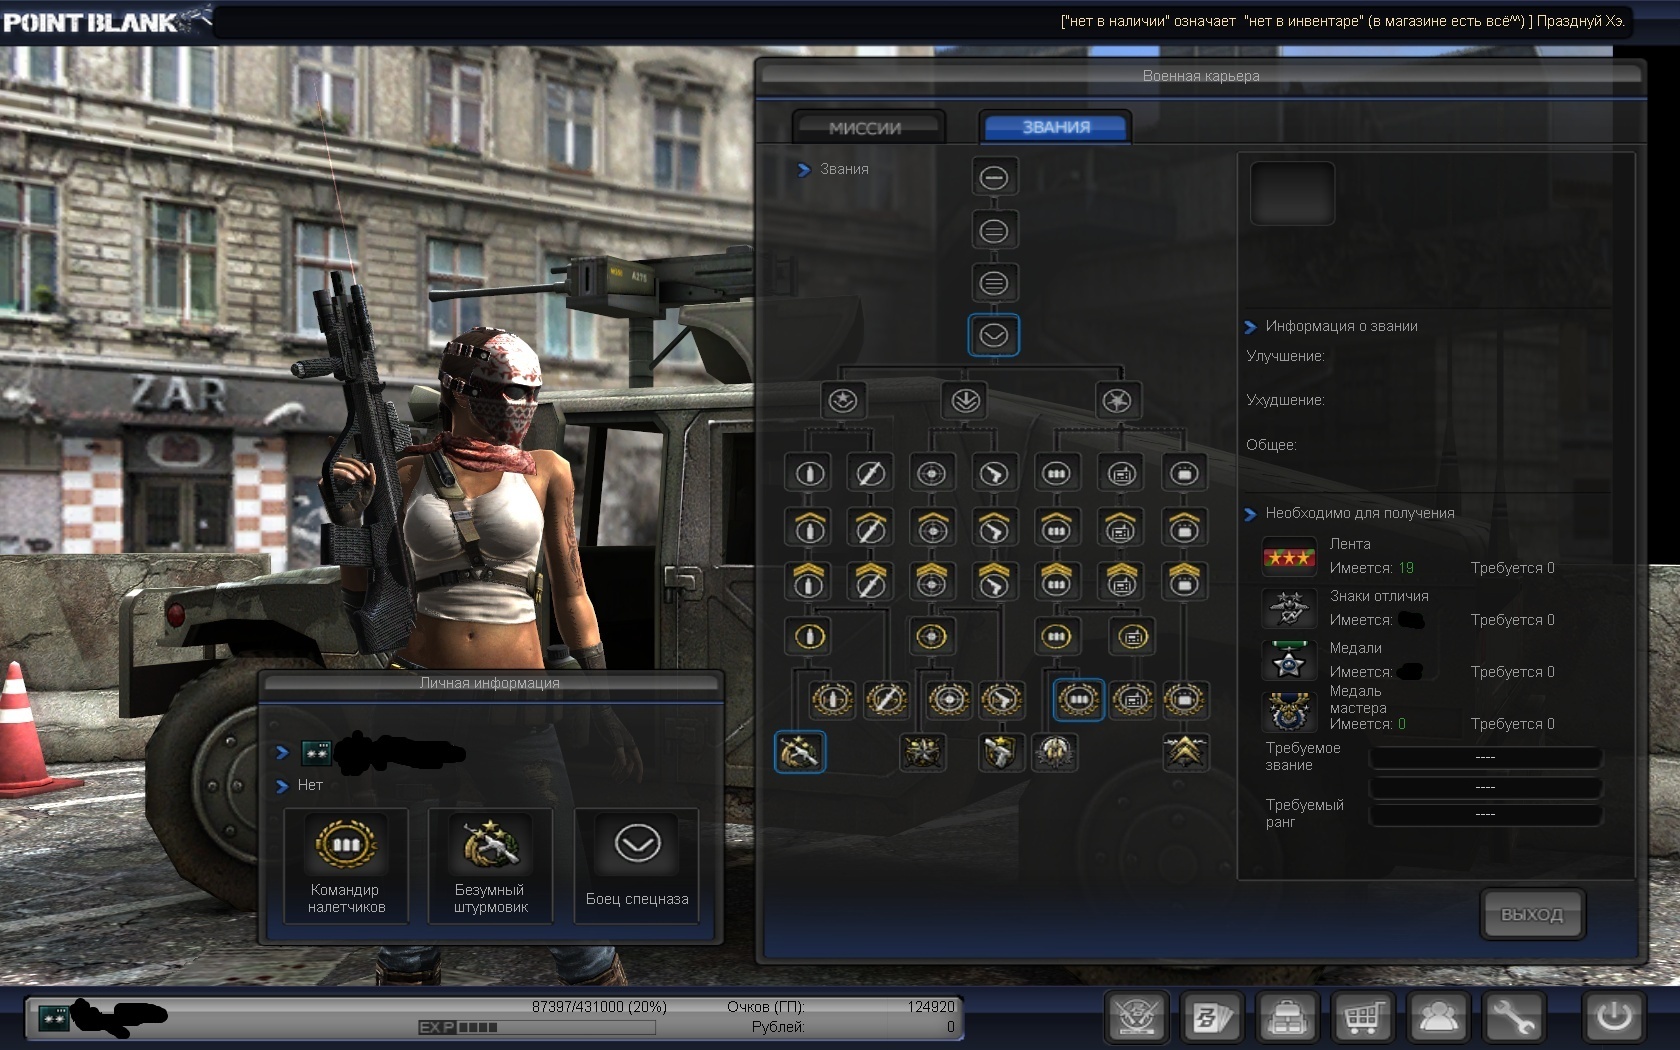The width and height of the screenshot is (1680, 1050).
Task: Open the backpack inventory icon
Action: [1287, 1018]
